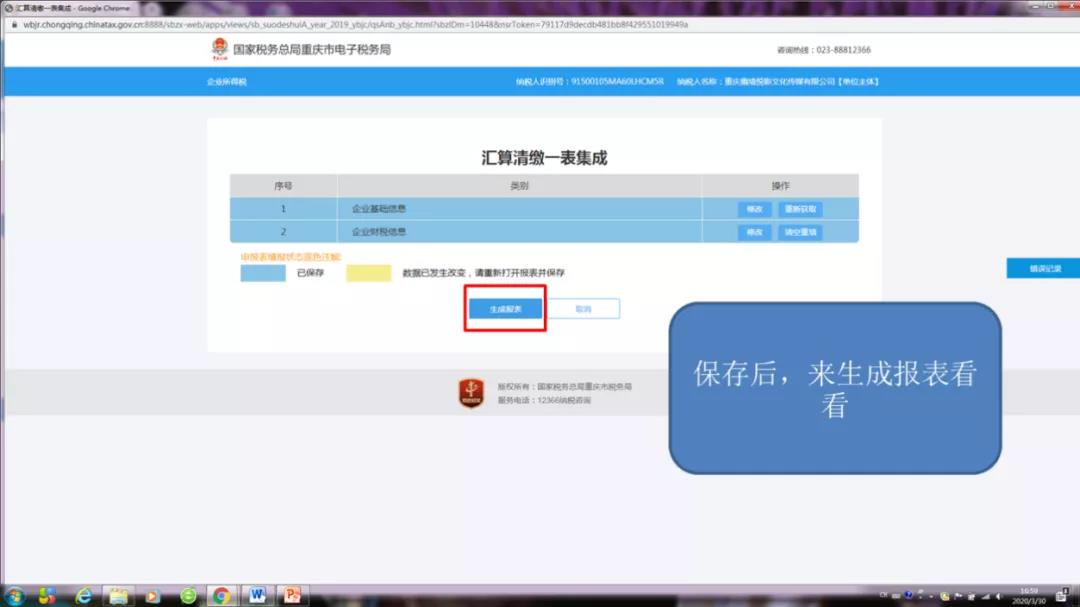Click the blue 已保存 legend swatch
This screenshot has height=607, width=1080.
pyautogui.click(x=263, y=273)
